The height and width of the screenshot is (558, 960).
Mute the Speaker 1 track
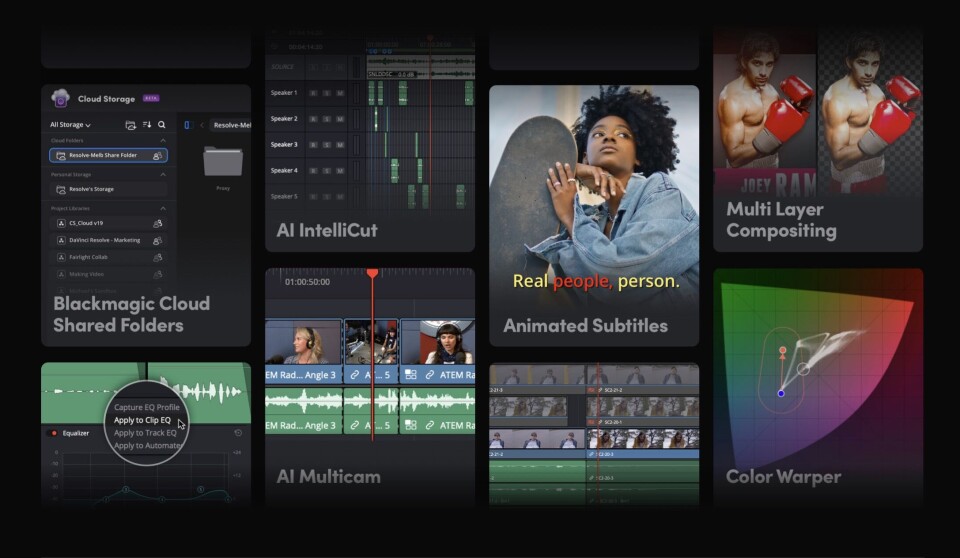click(339, 93)
